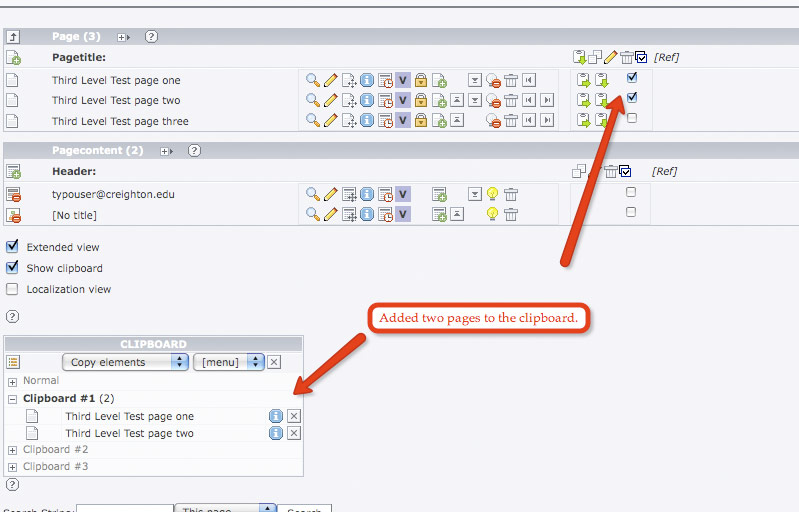Remove Third Level Test page one from clipboard
The image size is (799, 512).
pyautogui.click(x=294, y=416)
